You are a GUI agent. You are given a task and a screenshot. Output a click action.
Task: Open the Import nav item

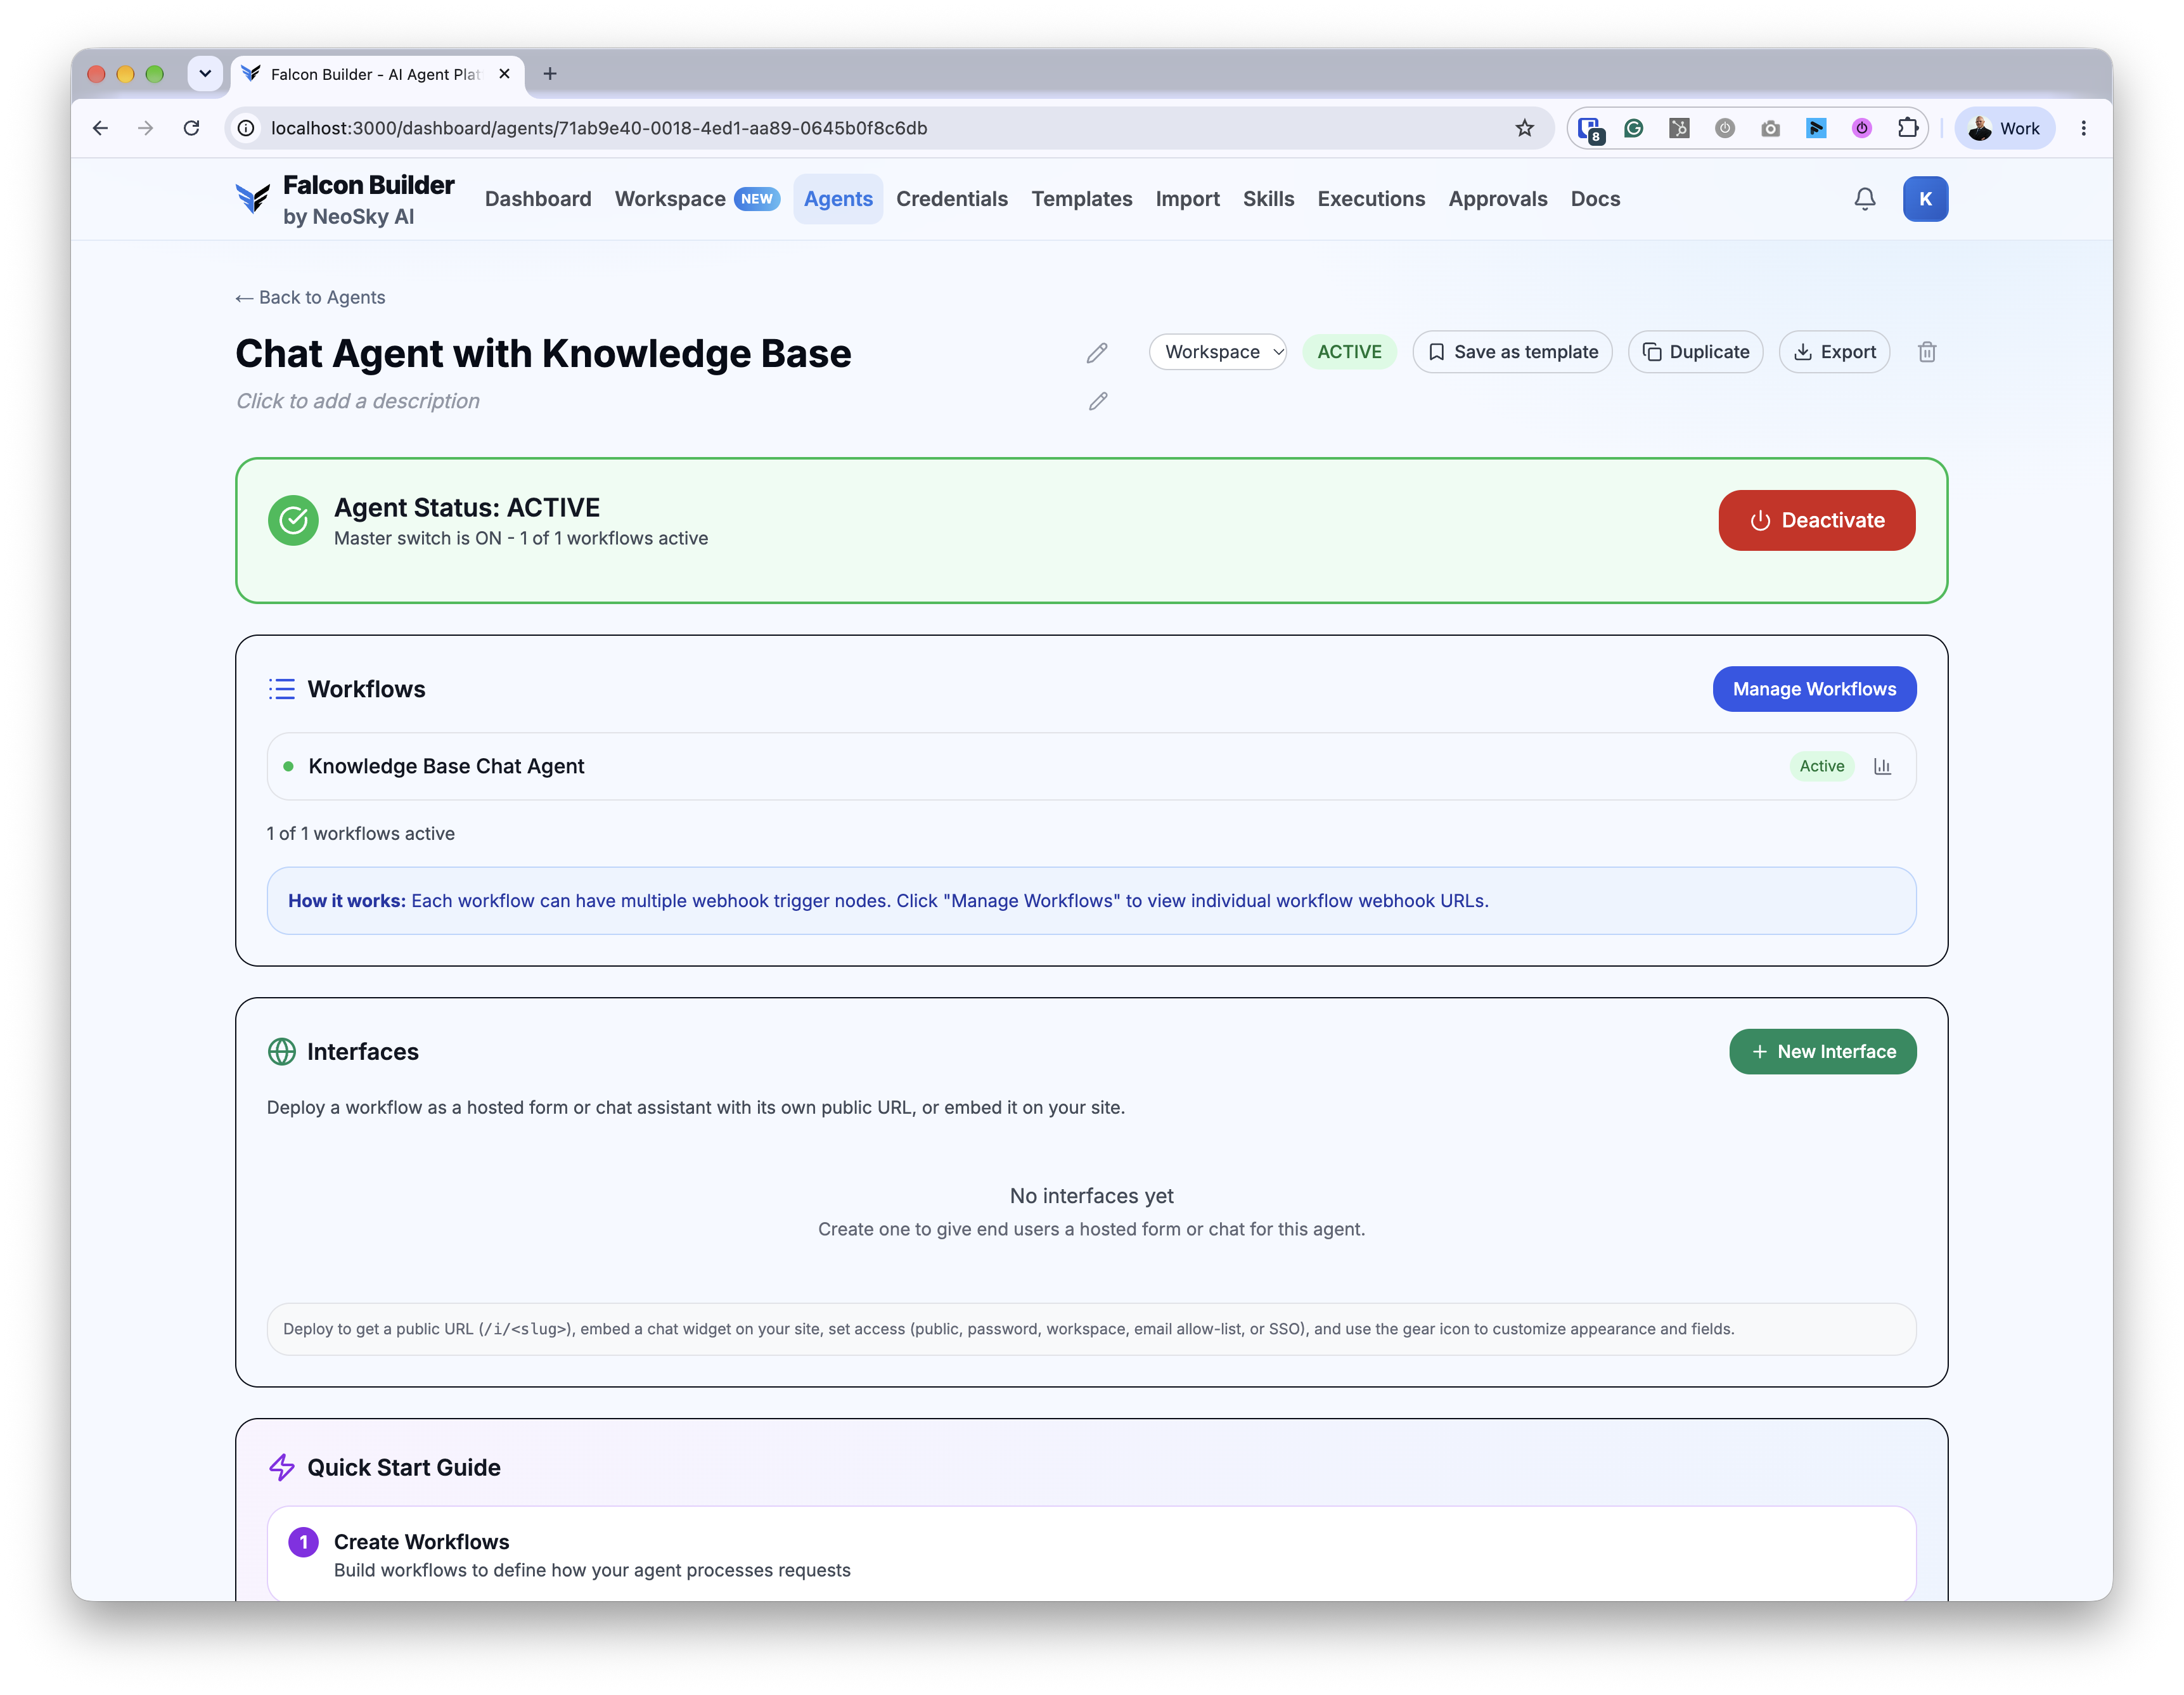(x=1187, y=199)
